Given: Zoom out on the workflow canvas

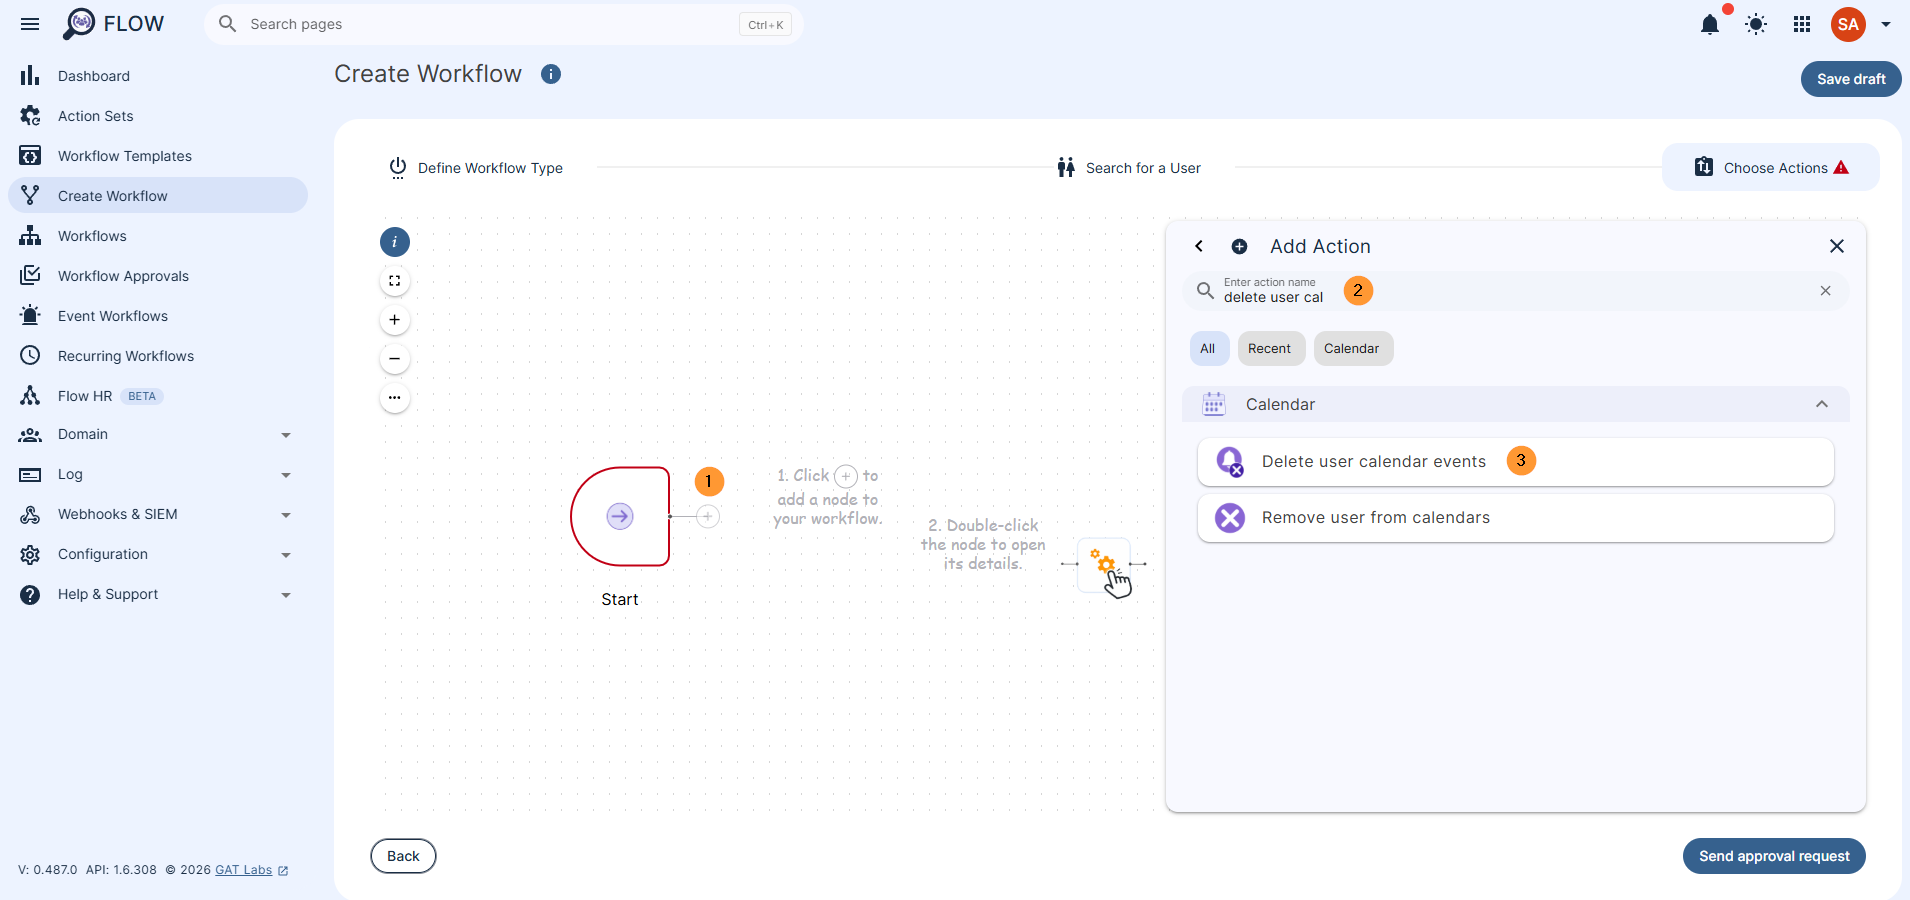Looking at the screenshot, I should tap(395, 359).
